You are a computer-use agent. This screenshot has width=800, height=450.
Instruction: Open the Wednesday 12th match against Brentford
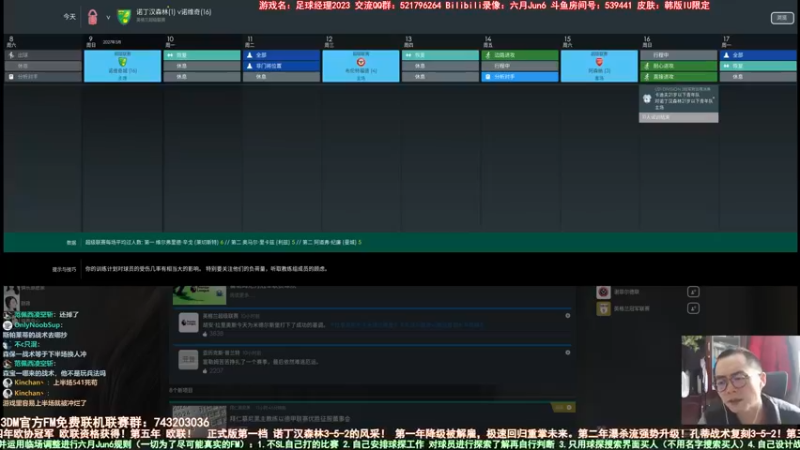pos(361,66)
